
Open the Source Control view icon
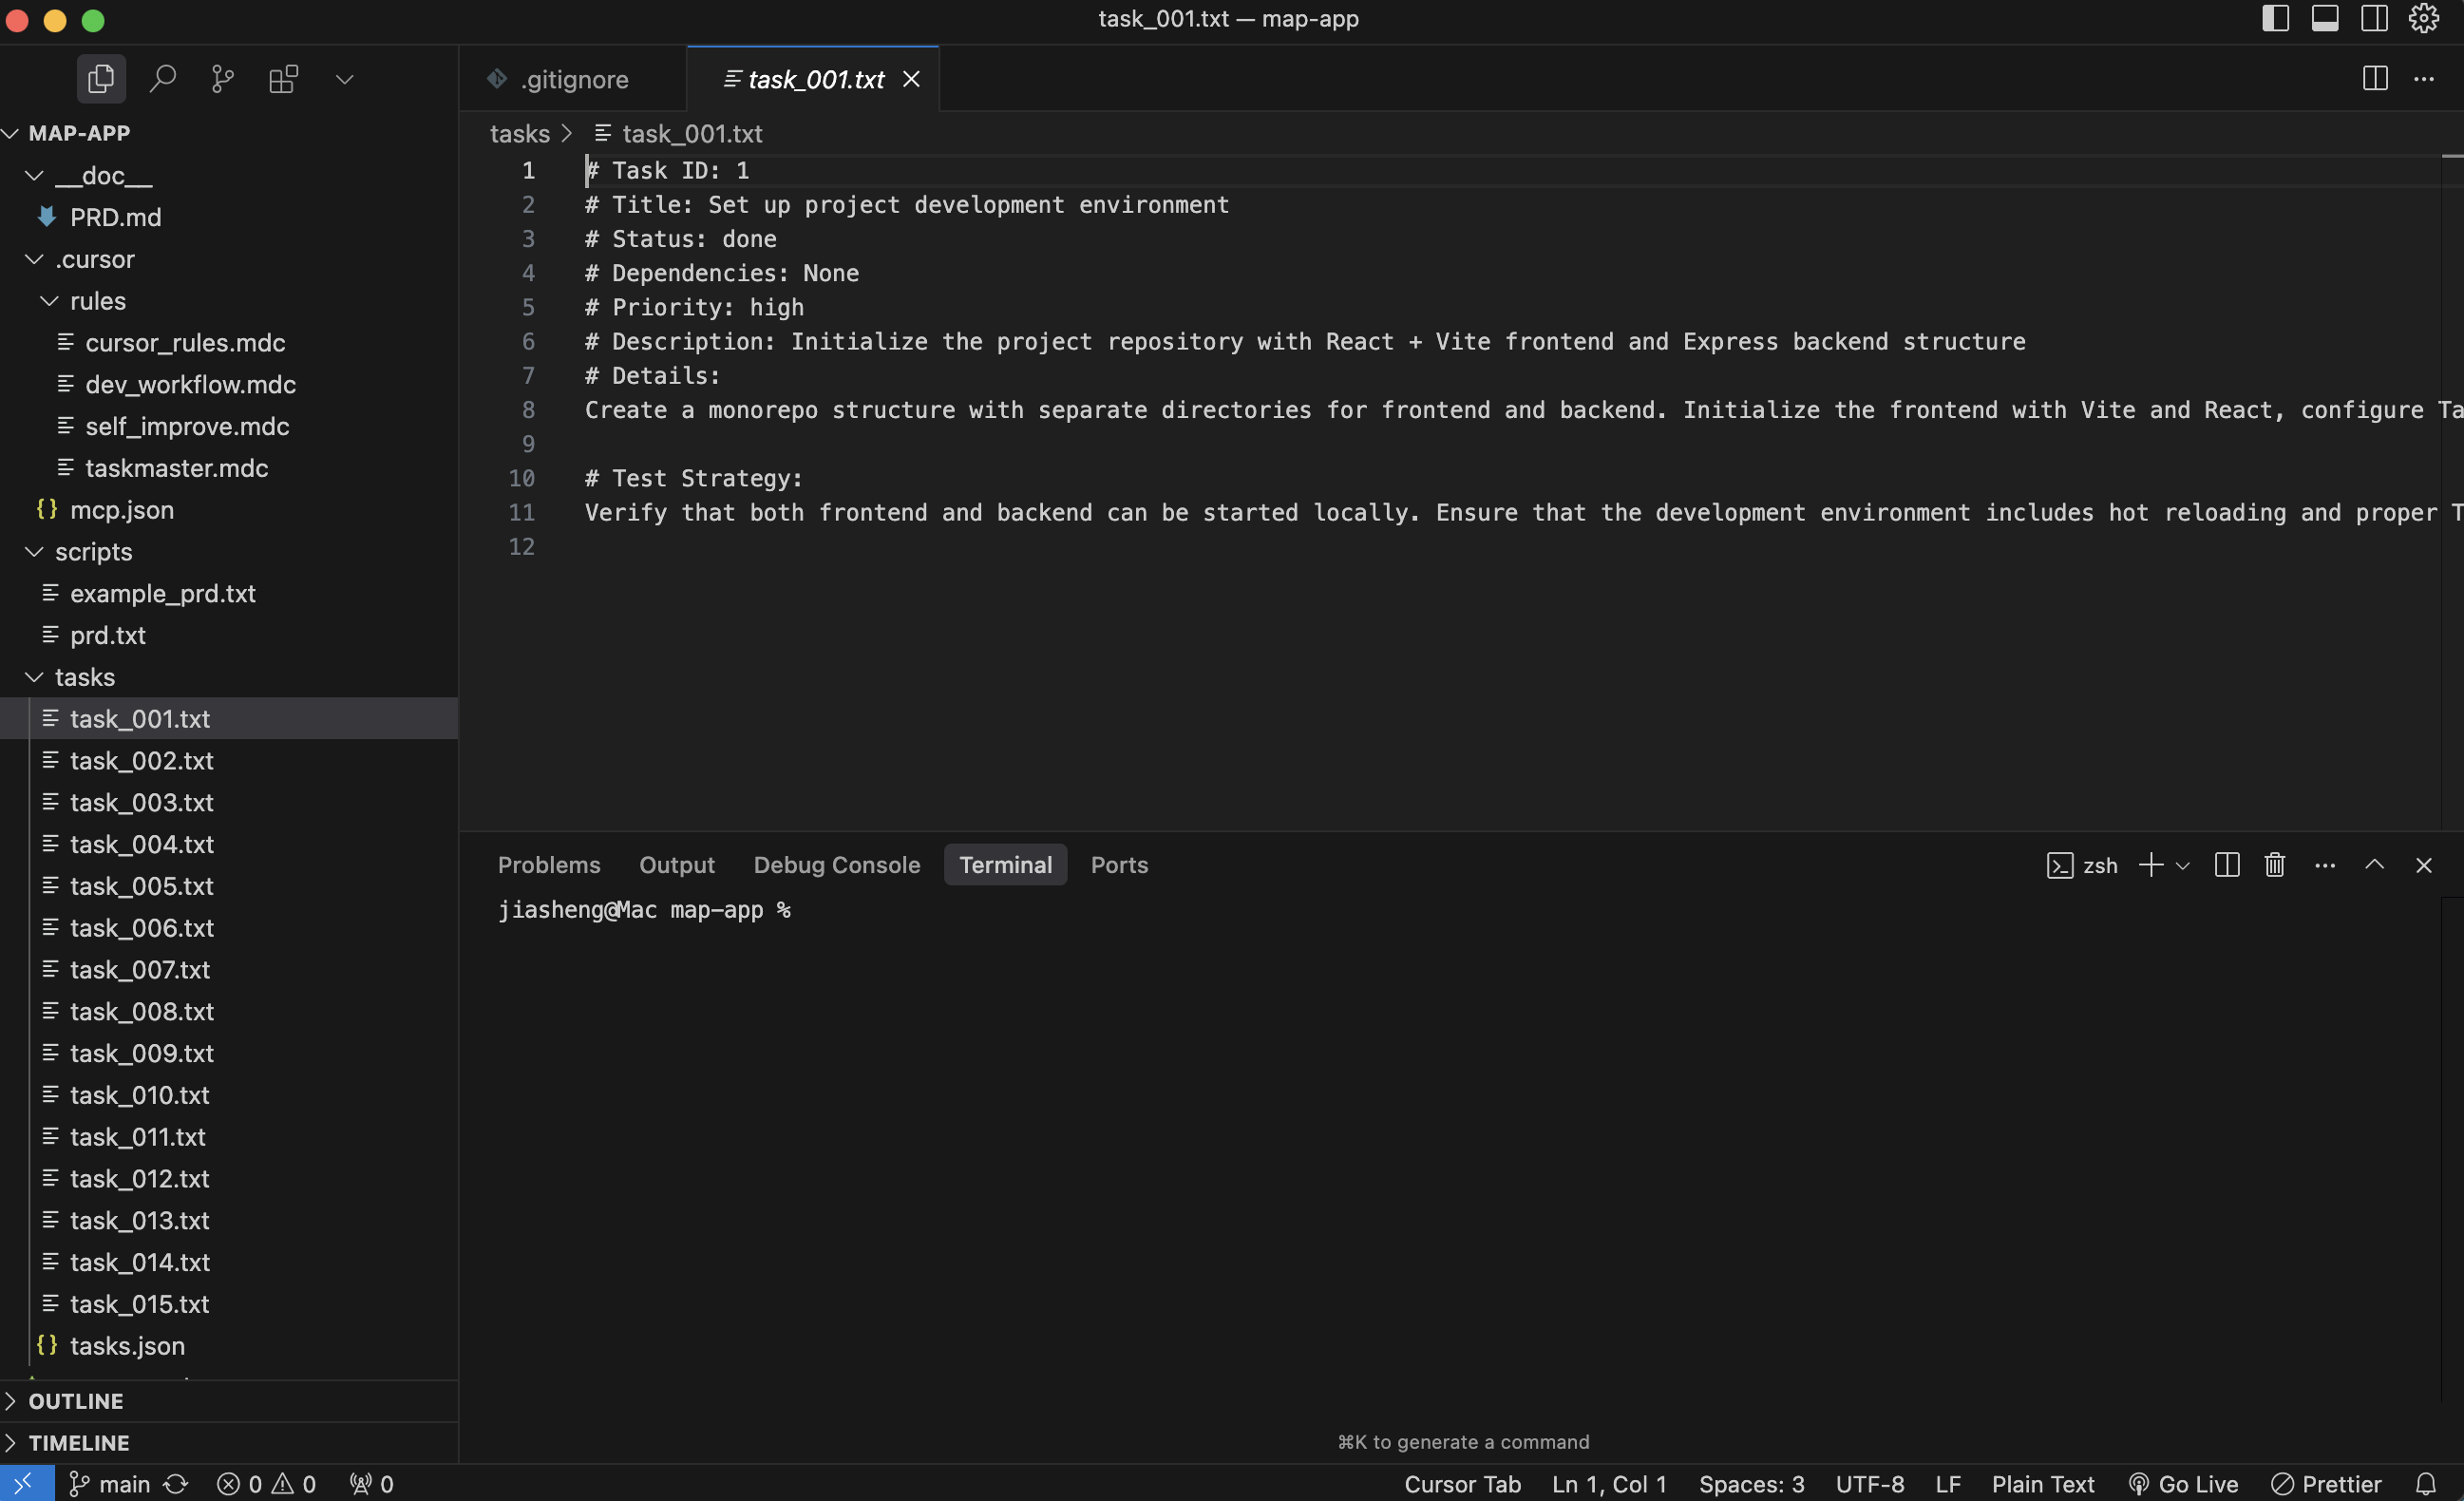223,79
